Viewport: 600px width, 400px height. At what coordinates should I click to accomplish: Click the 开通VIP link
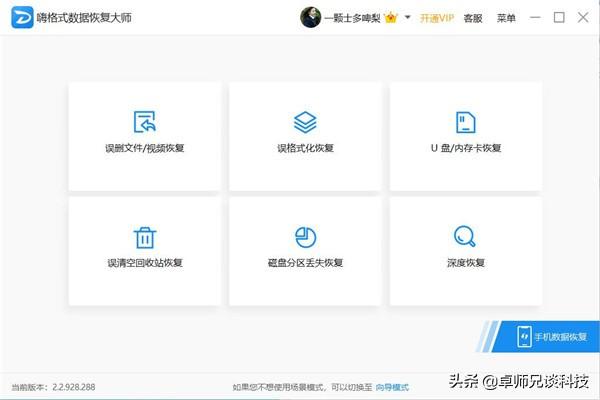click(436, 18)
